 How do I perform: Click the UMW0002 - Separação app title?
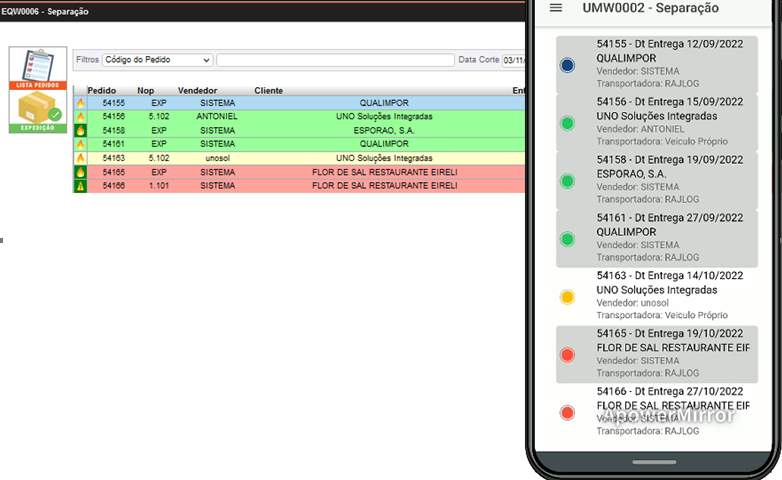(650, 8)
